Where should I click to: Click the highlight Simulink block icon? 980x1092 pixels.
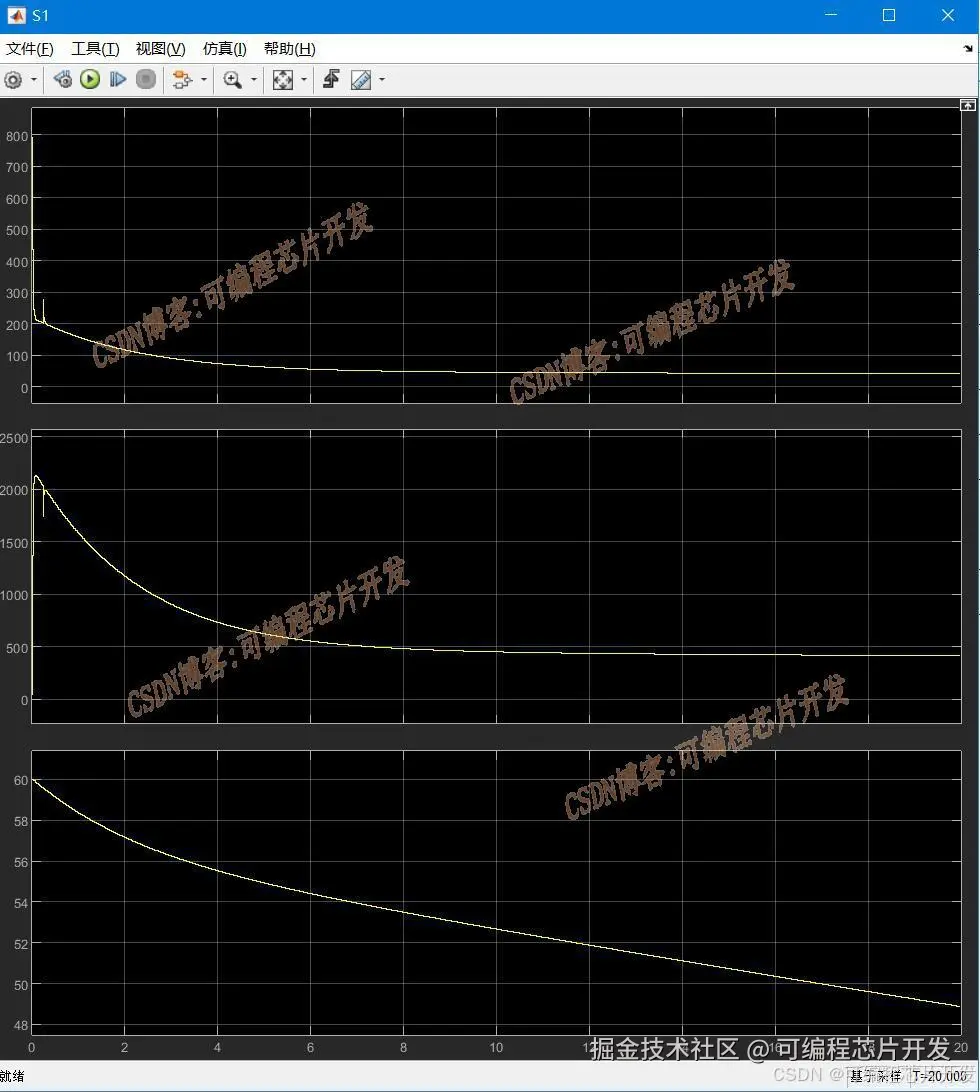pos(182,80)
